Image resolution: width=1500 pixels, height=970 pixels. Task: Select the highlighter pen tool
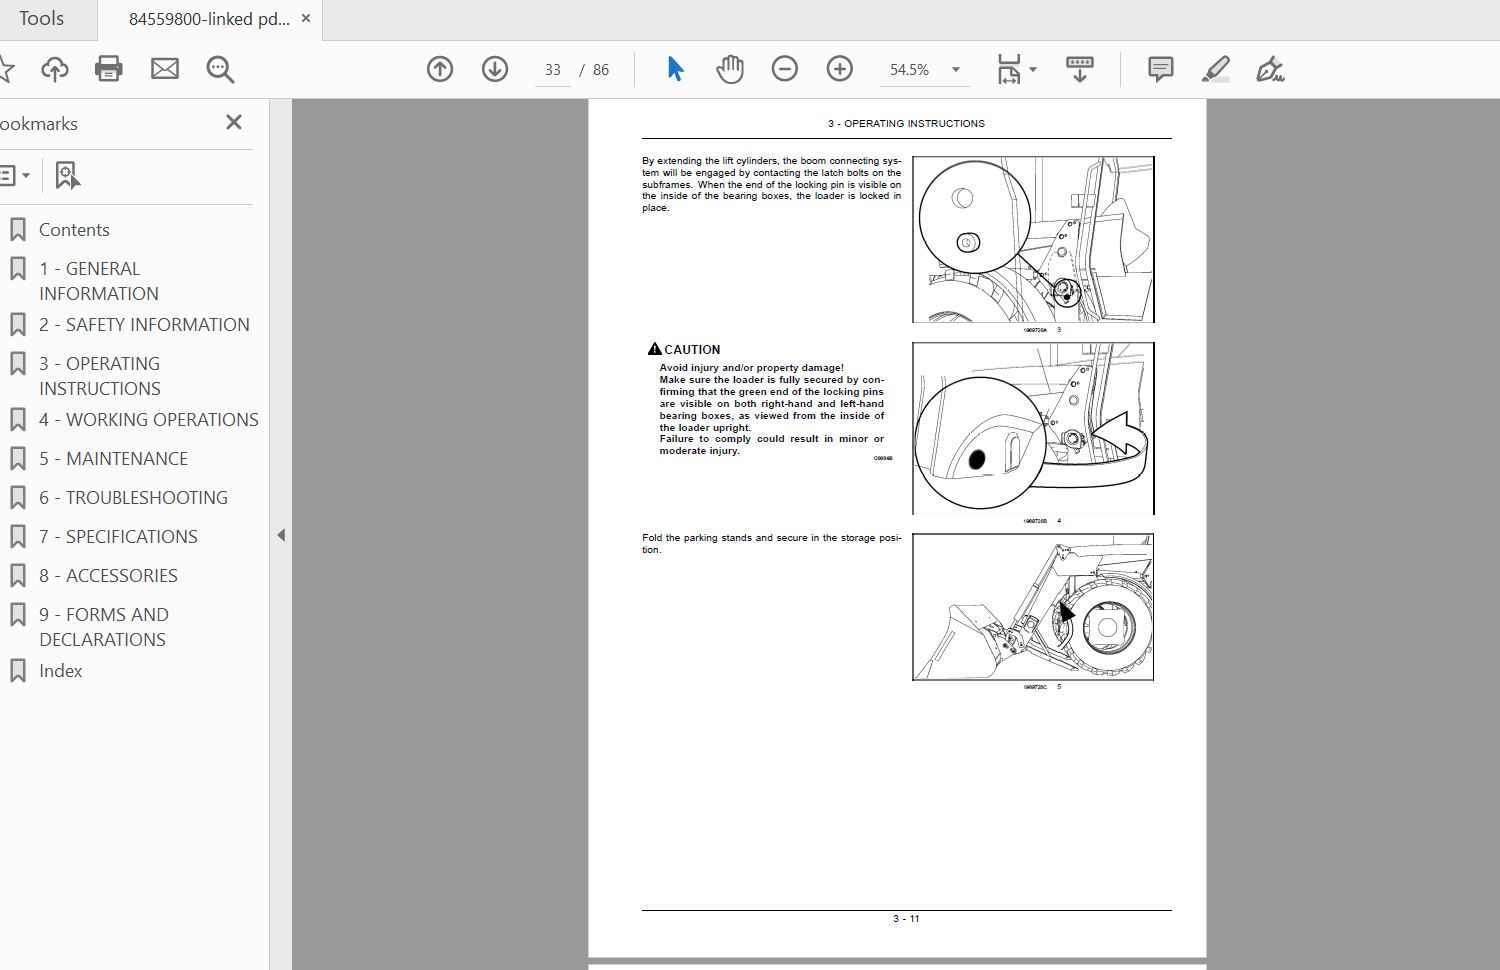[x=1215, y=69]
